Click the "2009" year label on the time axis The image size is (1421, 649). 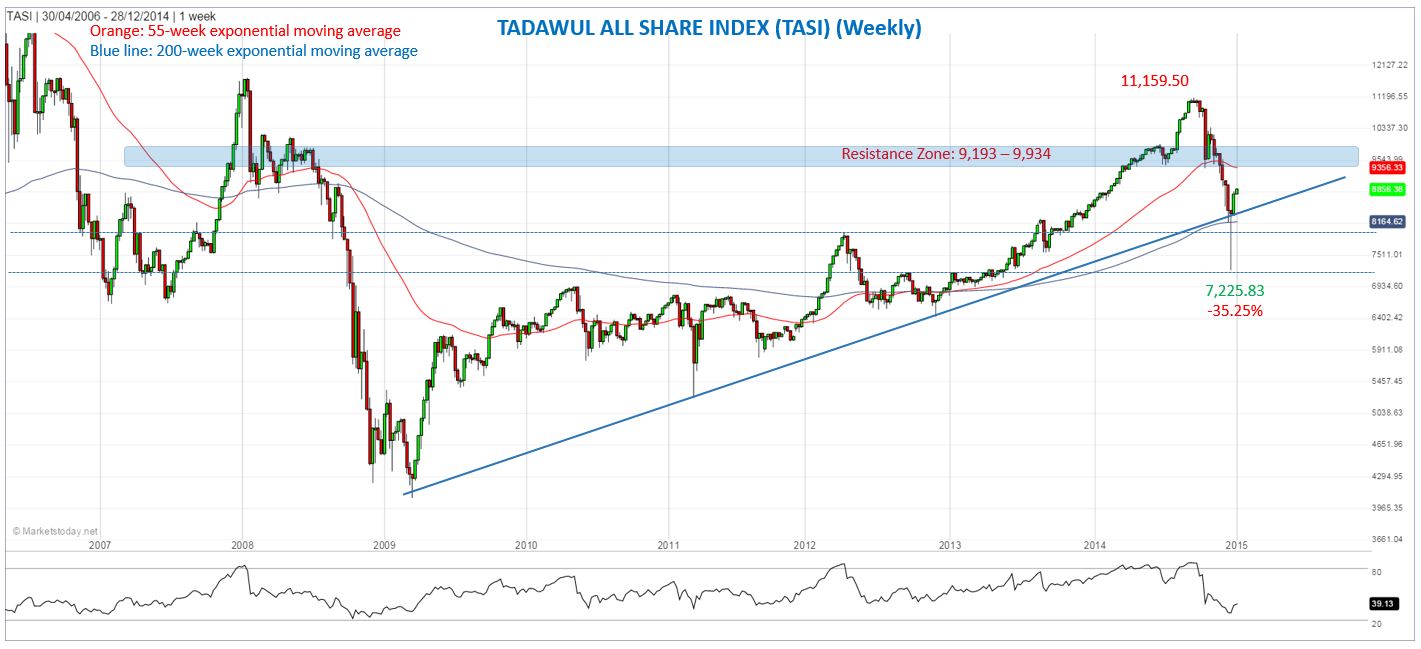384,546
